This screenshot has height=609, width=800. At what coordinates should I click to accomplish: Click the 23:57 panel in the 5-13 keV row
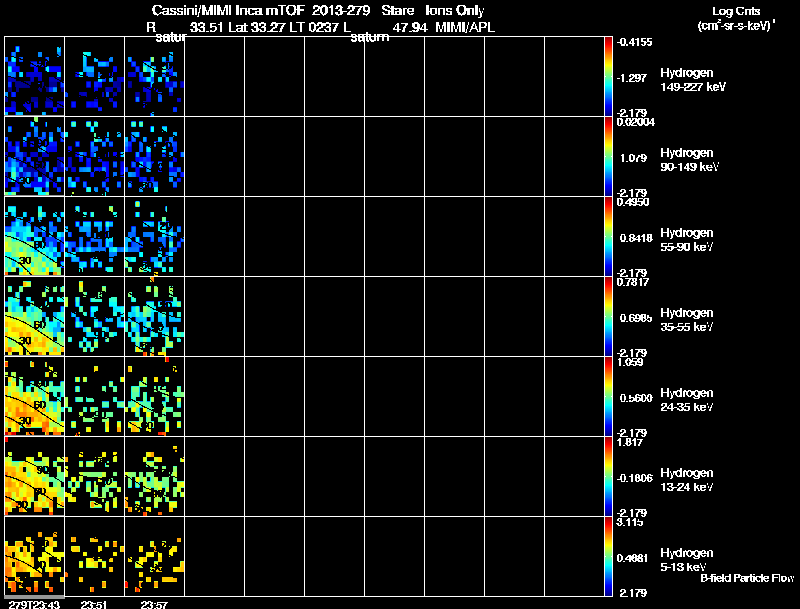tap(154, 556)
